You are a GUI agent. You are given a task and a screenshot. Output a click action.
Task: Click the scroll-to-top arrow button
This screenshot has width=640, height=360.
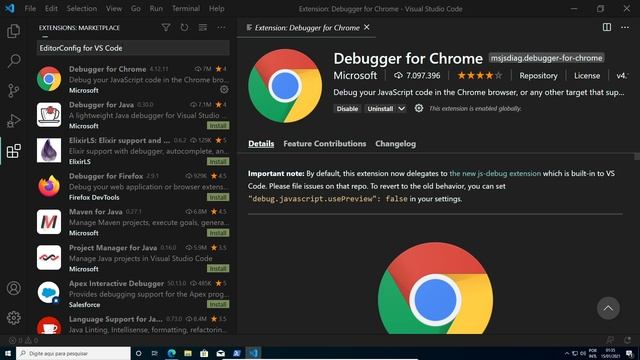tap(608, 308)
